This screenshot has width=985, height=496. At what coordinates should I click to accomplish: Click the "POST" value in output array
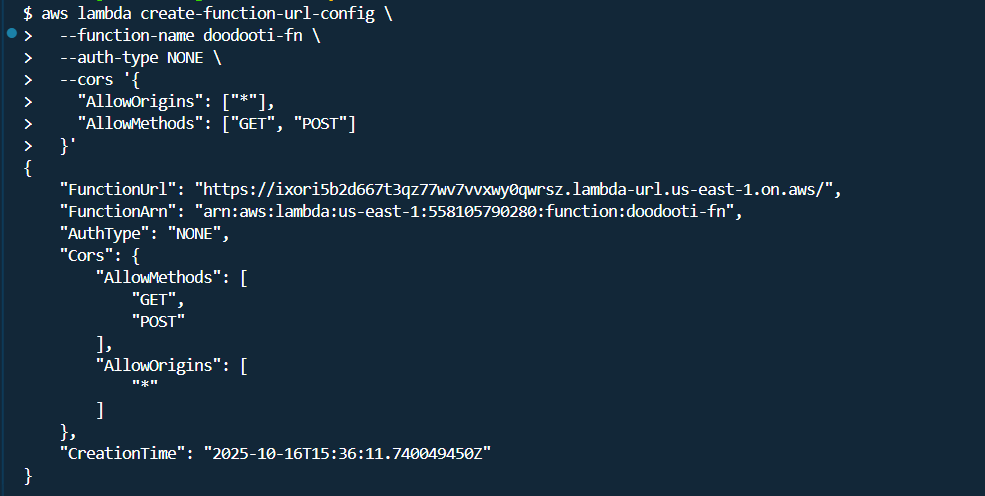point(158,321)
